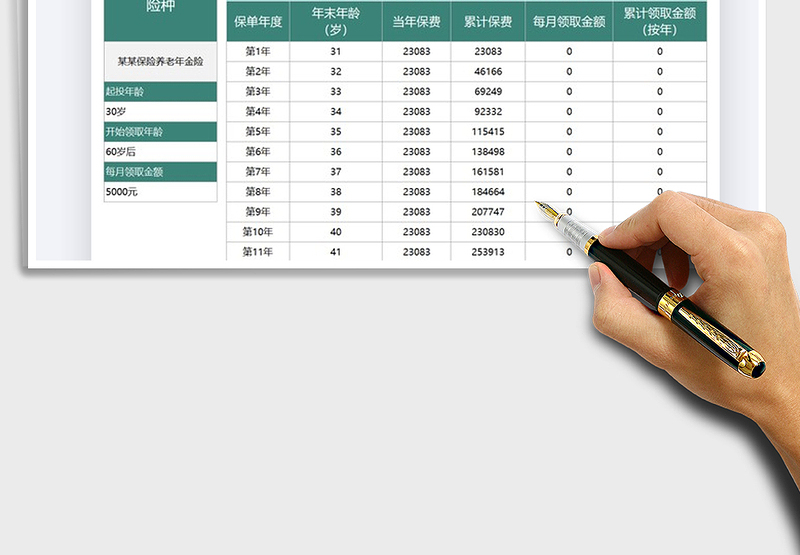Click 当年保费 value 23083 in 第2年 row
Viewport: 800px width, 555px height.
point(416,71)
